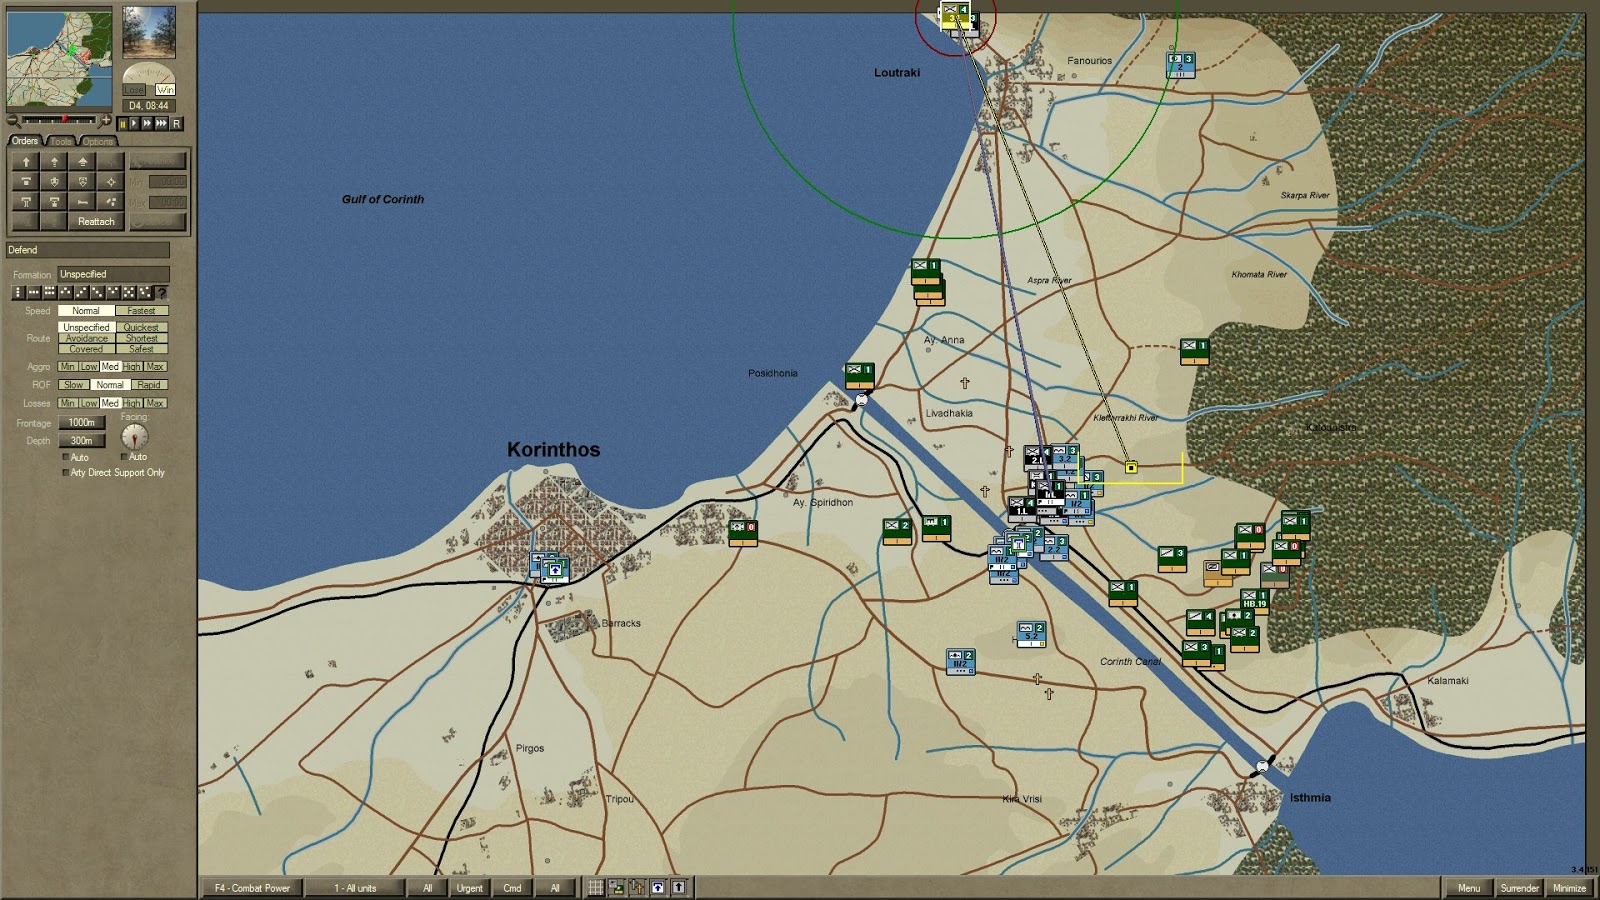
Task: Run game at fast double-arrow speed
Action: click(147, 124)
